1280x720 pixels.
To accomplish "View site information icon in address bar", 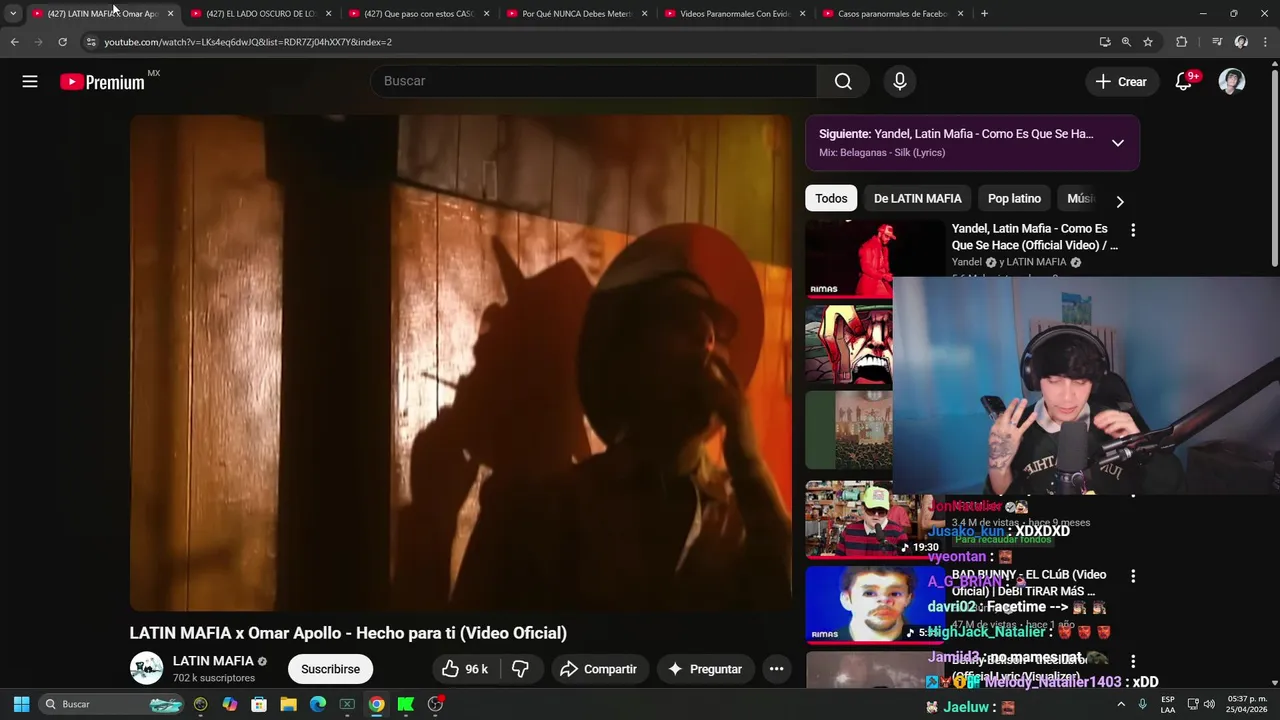I will coord(91,42).
